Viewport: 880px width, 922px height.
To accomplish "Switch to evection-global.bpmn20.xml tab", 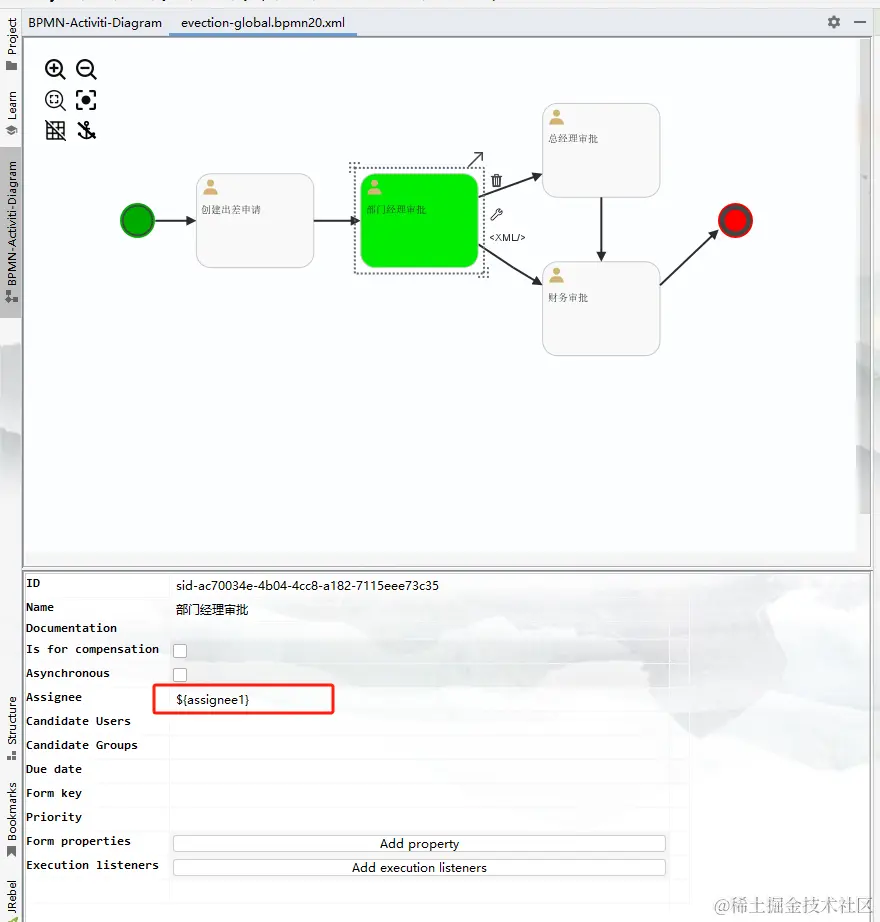I will pos(263,23).
